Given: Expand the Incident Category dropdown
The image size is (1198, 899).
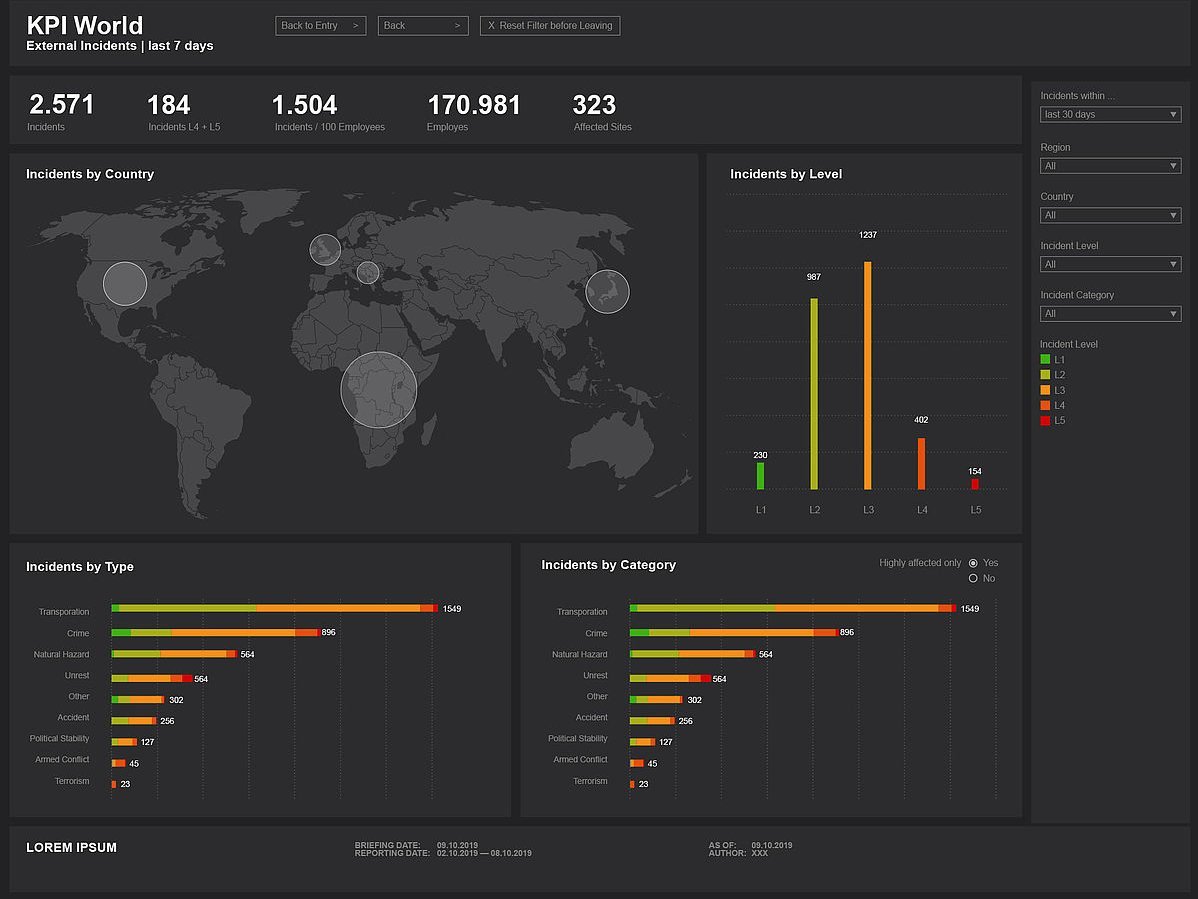Looking at the screenshot, I should pos(1110,313).
